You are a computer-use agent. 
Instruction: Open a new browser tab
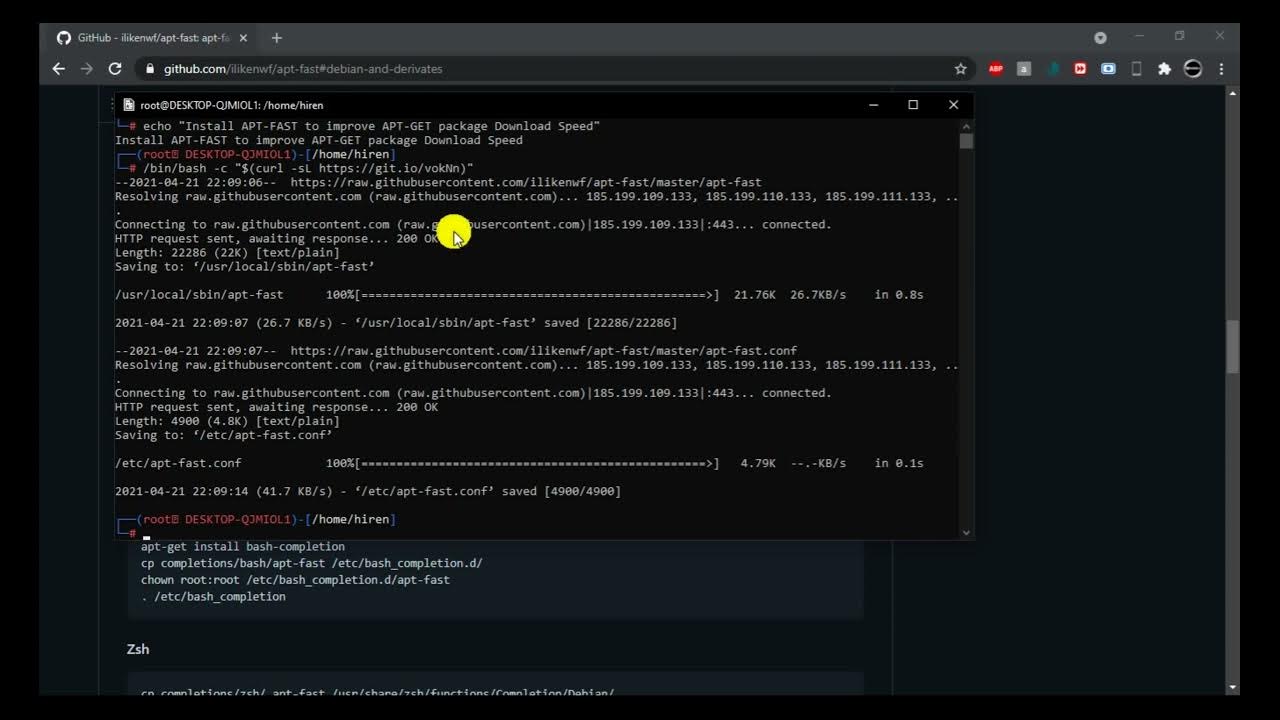point(276,38)
